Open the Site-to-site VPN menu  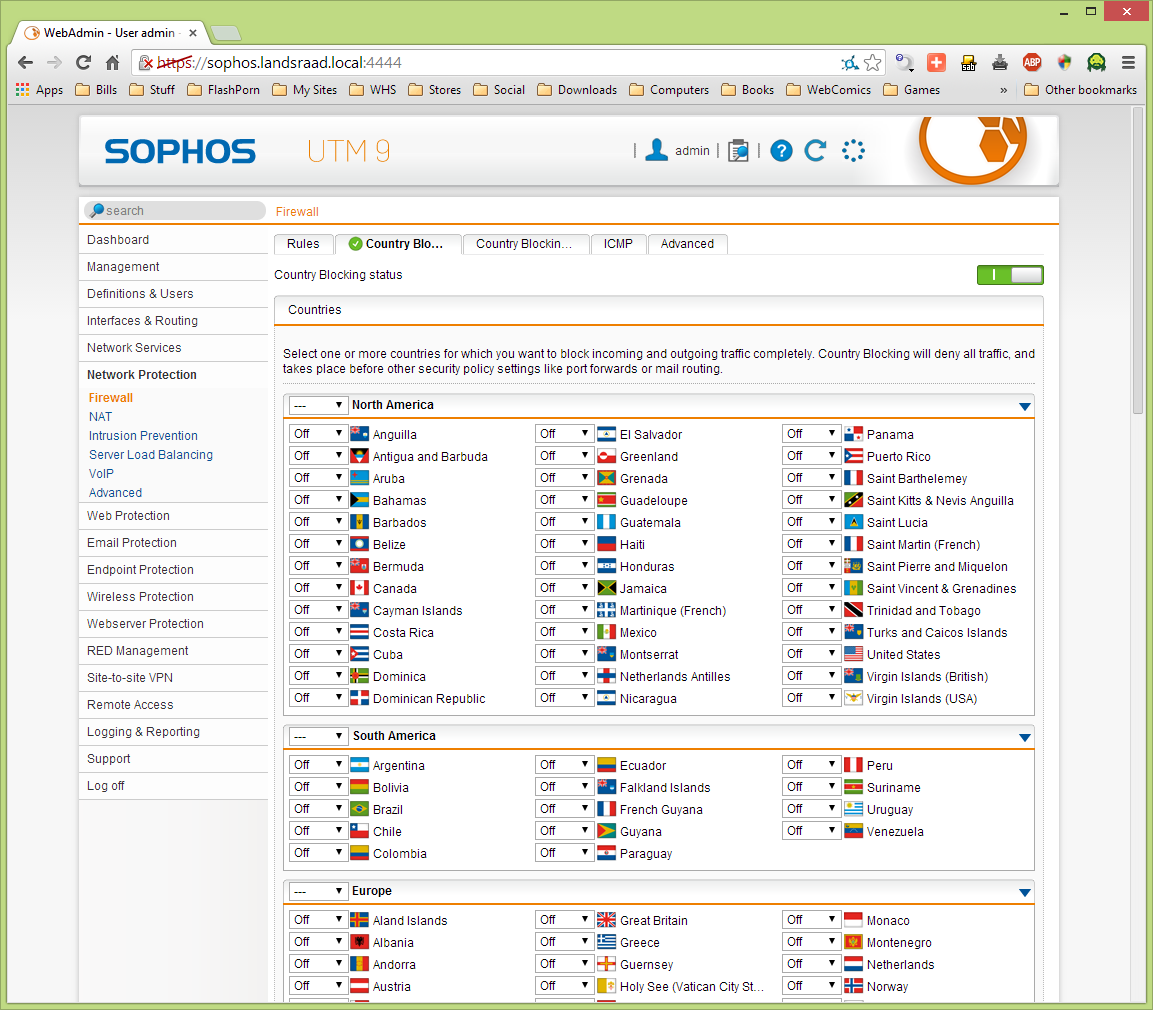(174, 677)
